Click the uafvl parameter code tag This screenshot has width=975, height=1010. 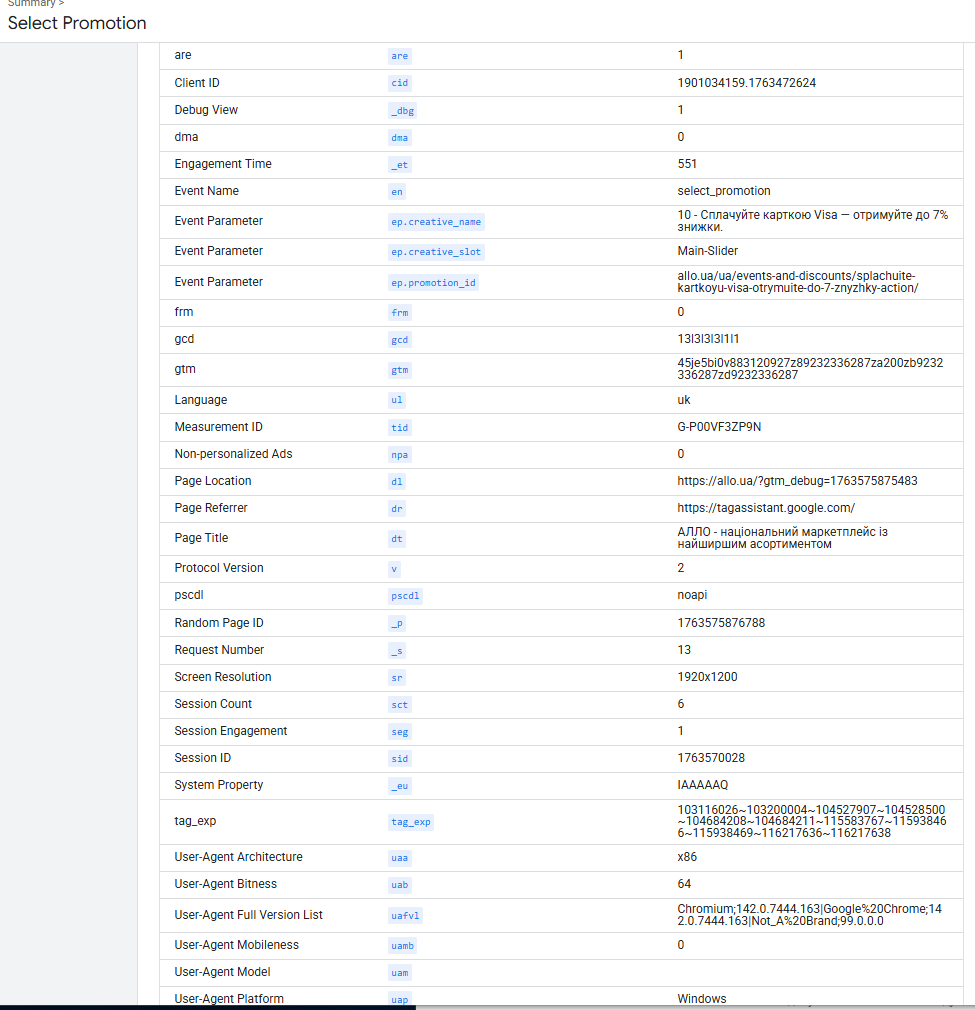click(405, 916)
